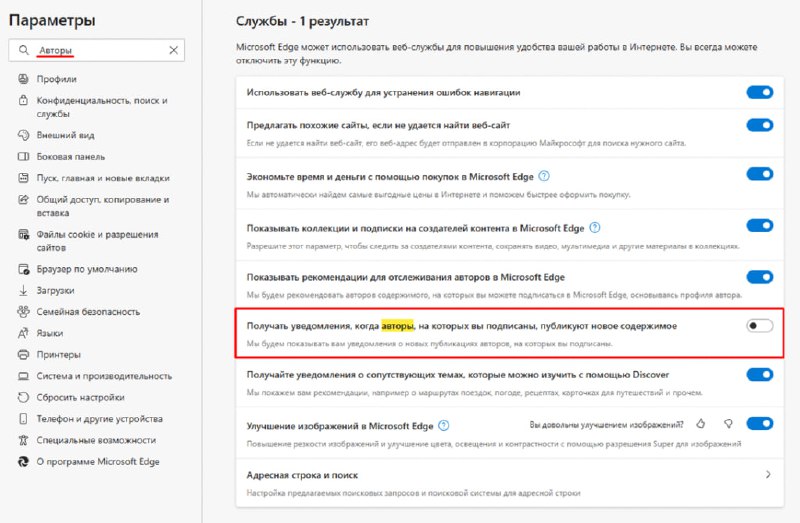The image size is (800, 523).
Task: Click the Microsoft Edge logo icon in sidebar
Action: tap(23, 461)
